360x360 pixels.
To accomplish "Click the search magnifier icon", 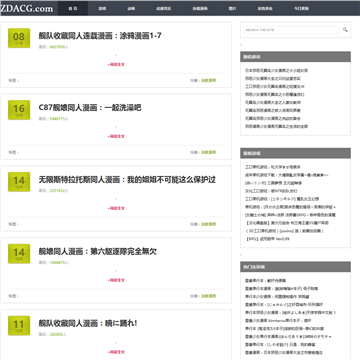I will tap(345, 30).
